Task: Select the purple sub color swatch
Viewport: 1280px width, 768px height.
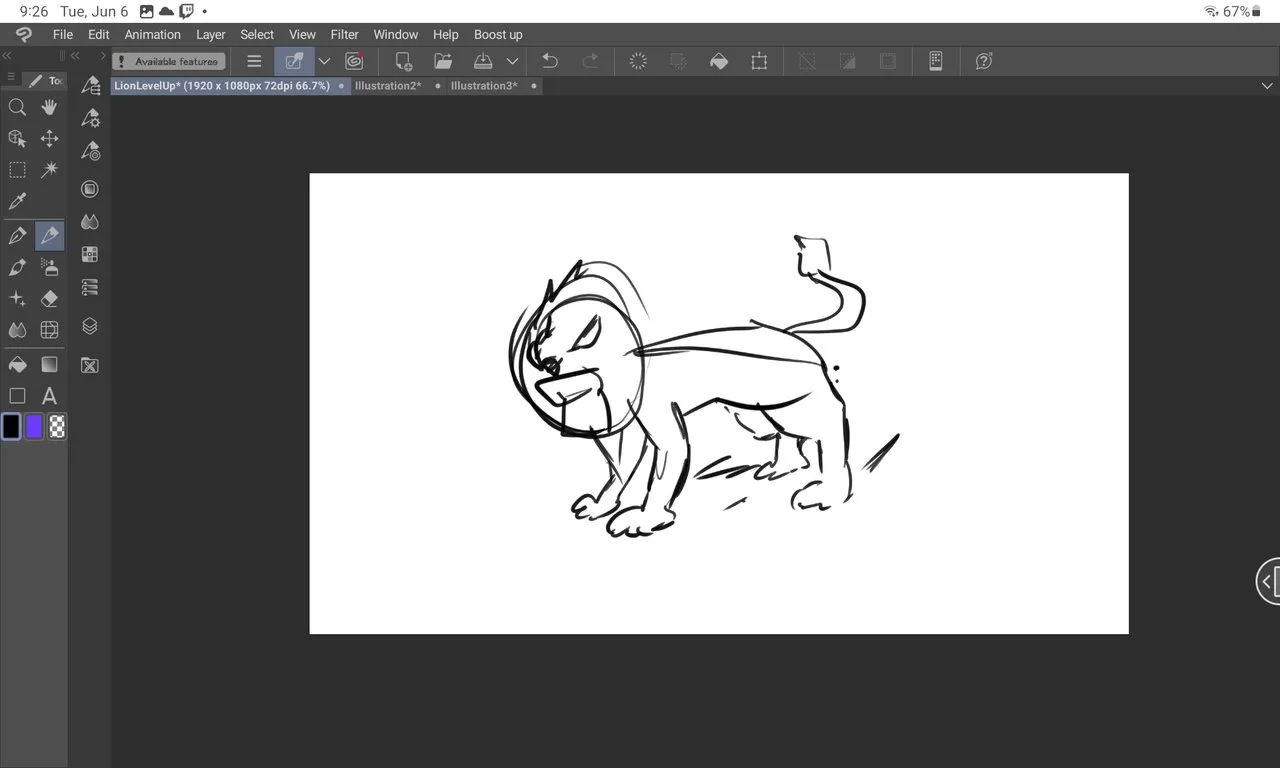Action: (x=34, y=427)
